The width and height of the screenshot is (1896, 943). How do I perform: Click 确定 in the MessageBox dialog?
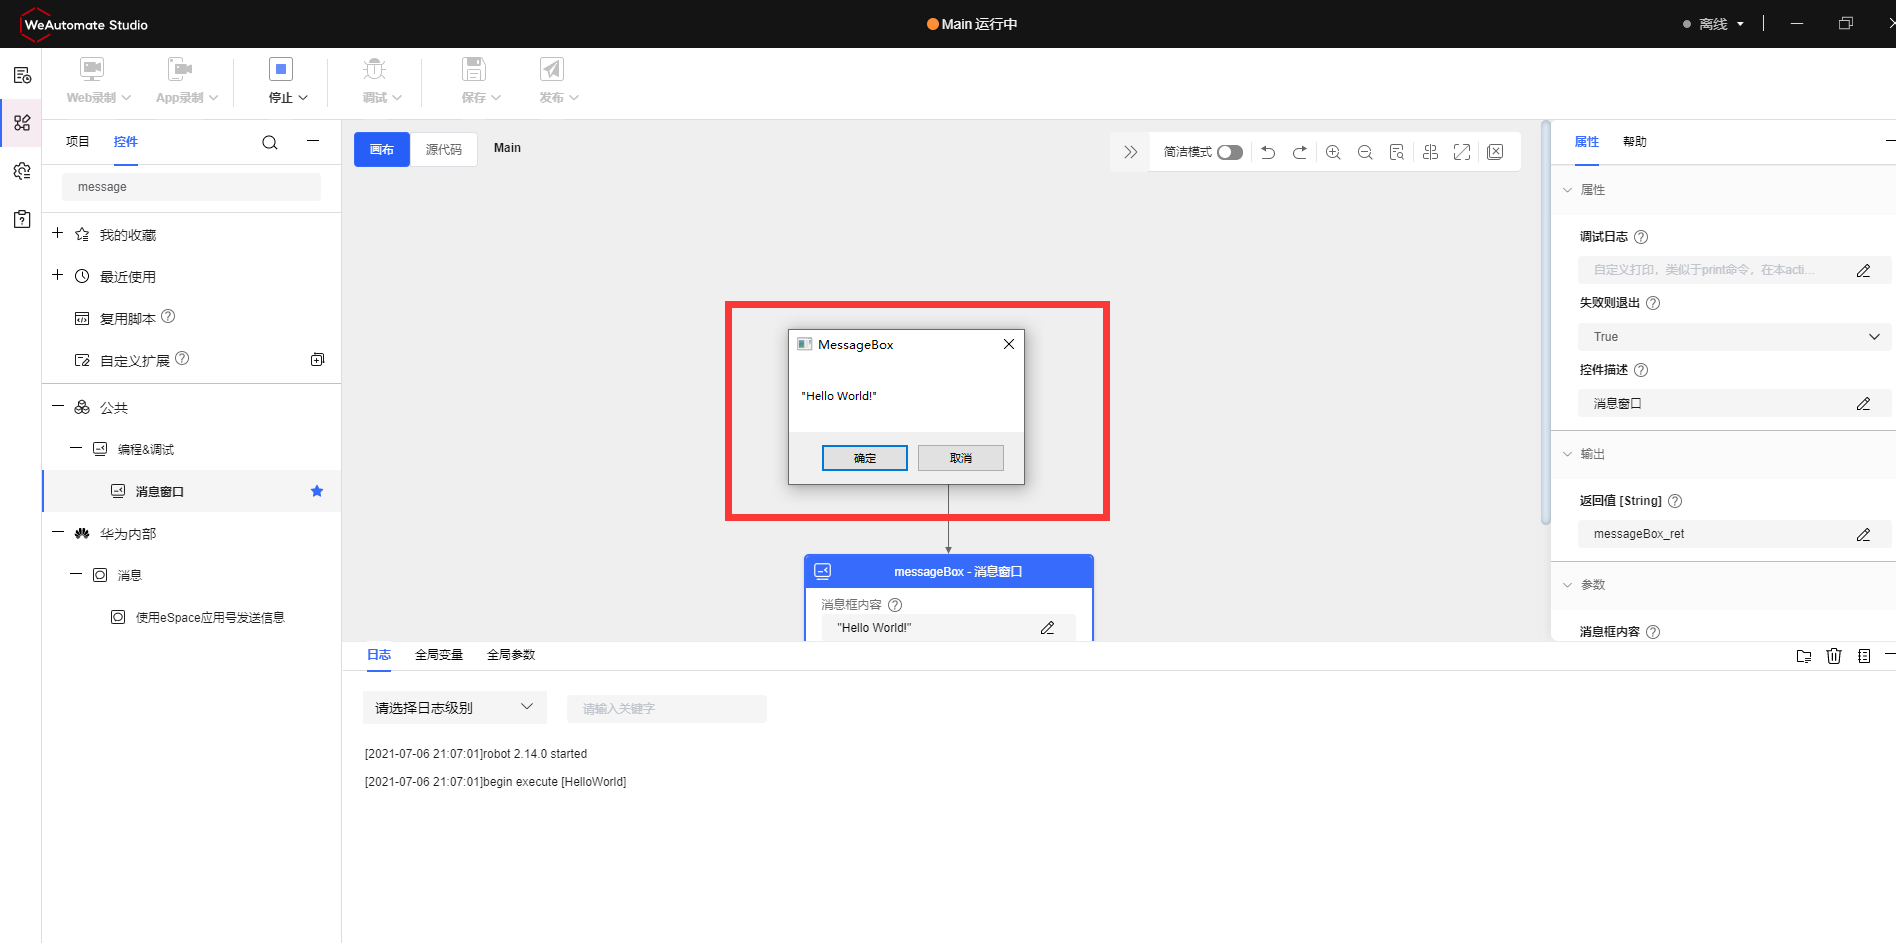click(865, 458)
